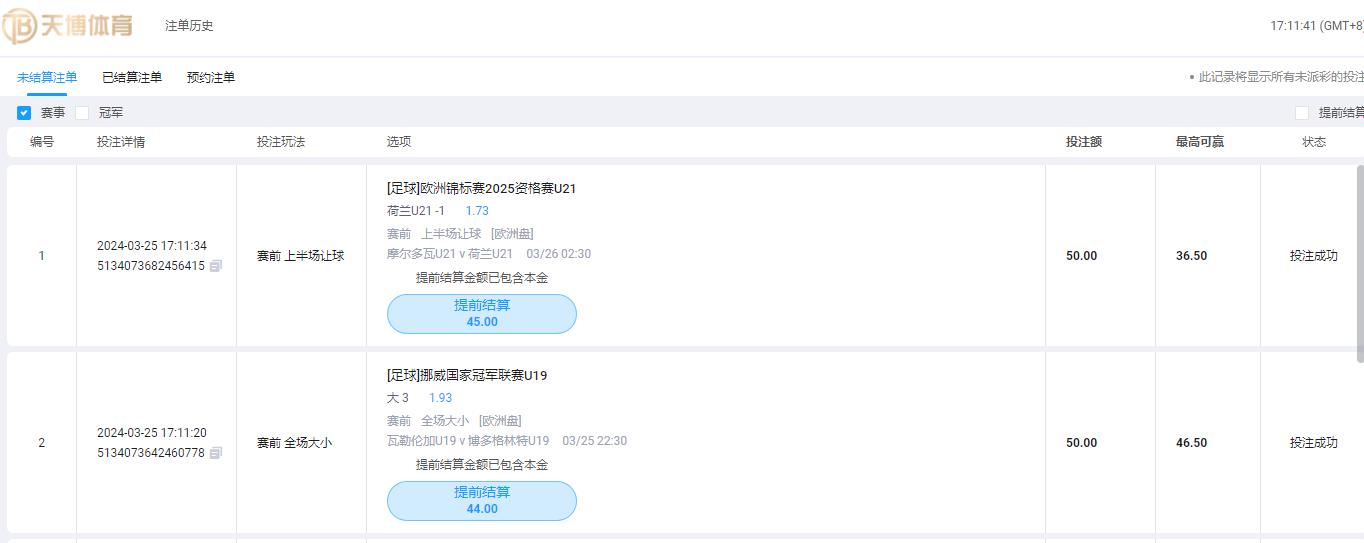Click max win value 36.50
Viewport: 1364px width, 543px height.
click(1191, 256)
